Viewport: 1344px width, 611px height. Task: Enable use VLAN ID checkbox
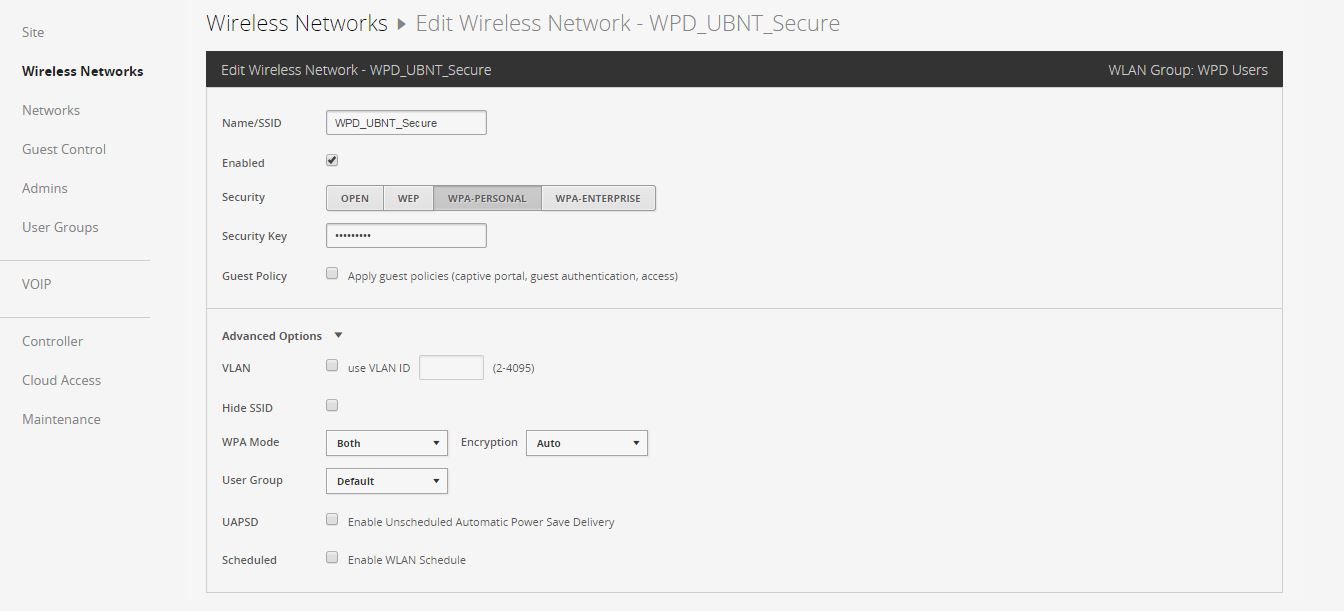coord(332,366)
